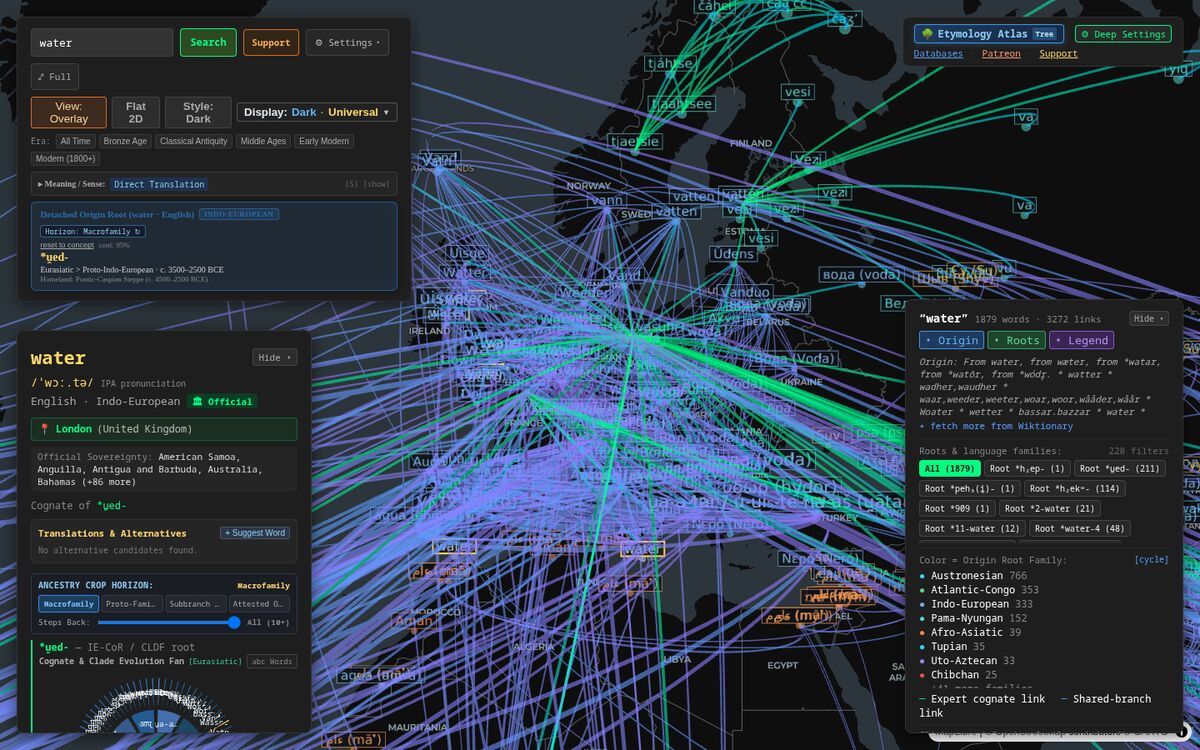Image resolution: width=1200 pixels, height=750 pixels.
Task: Expand the Meaning / Sense section
Action: pos(214,184)
